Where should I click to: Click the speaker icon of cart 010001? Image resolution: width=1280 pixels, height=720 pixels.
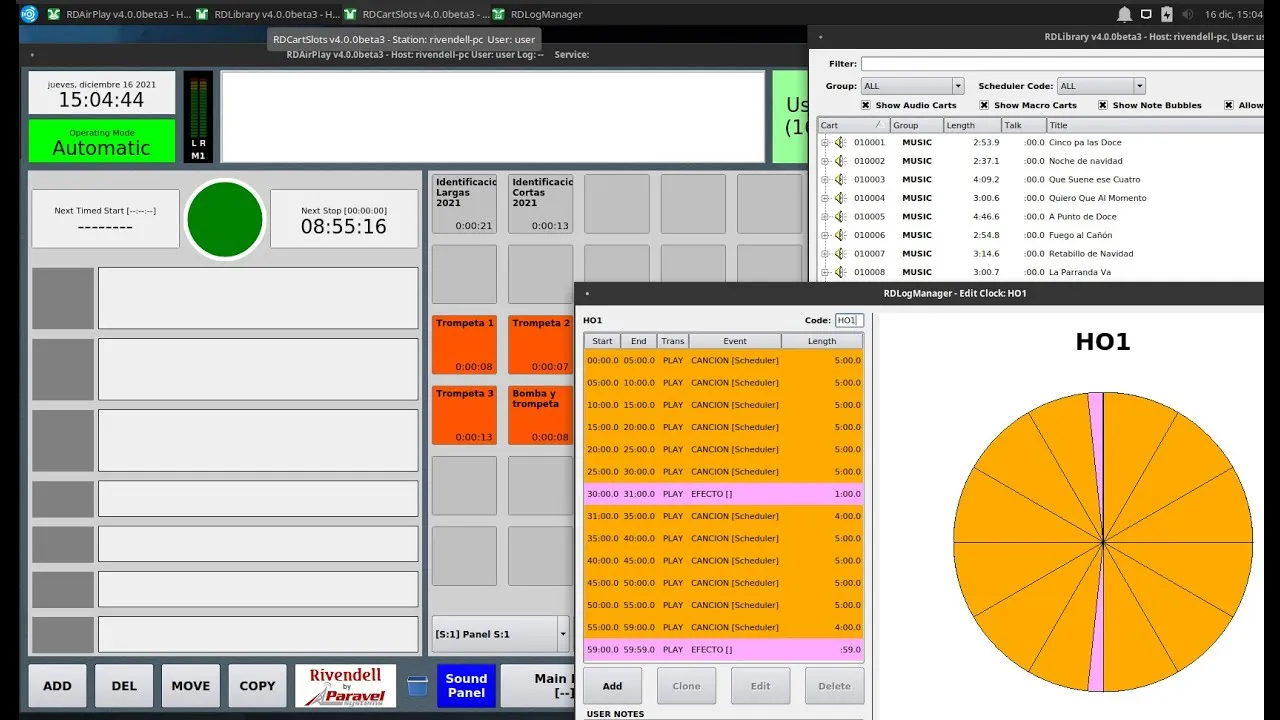840,142
